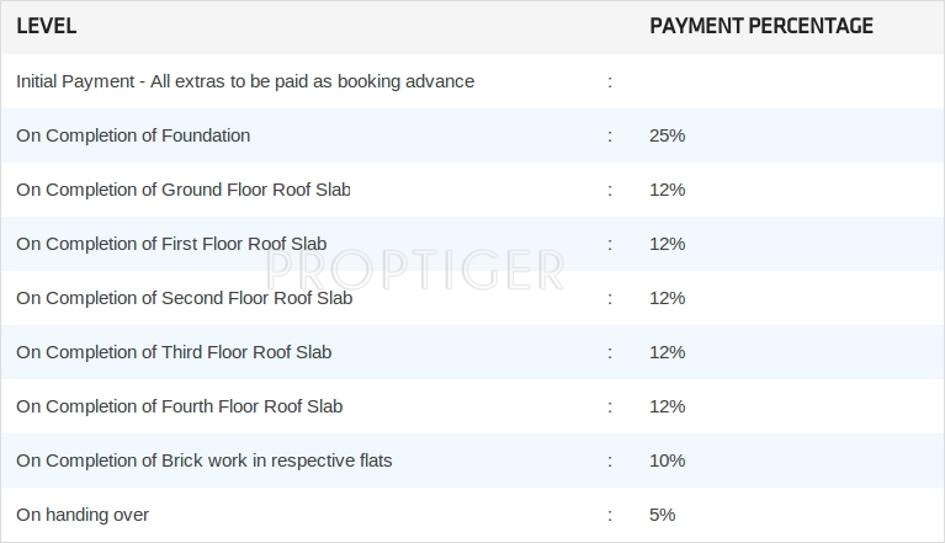Click the 25% value for Foundation

(x=667, y=135)
